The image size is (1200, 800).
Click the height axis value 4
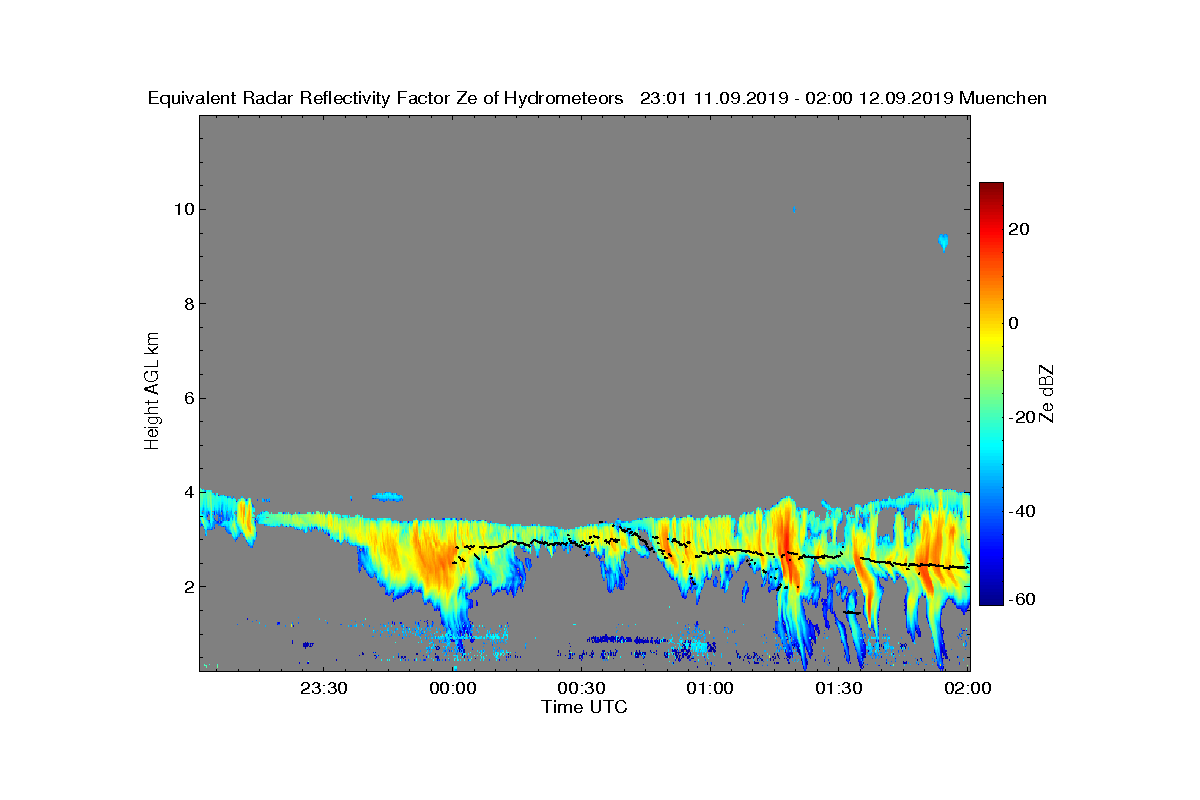coord(188,492)
